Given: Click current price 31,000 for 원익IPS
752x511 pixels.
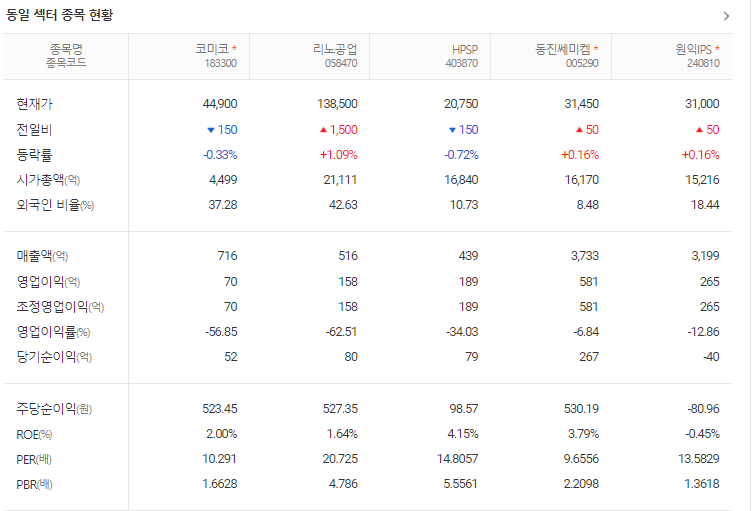Looking at the screenshot, I should [x=702, y=104].
